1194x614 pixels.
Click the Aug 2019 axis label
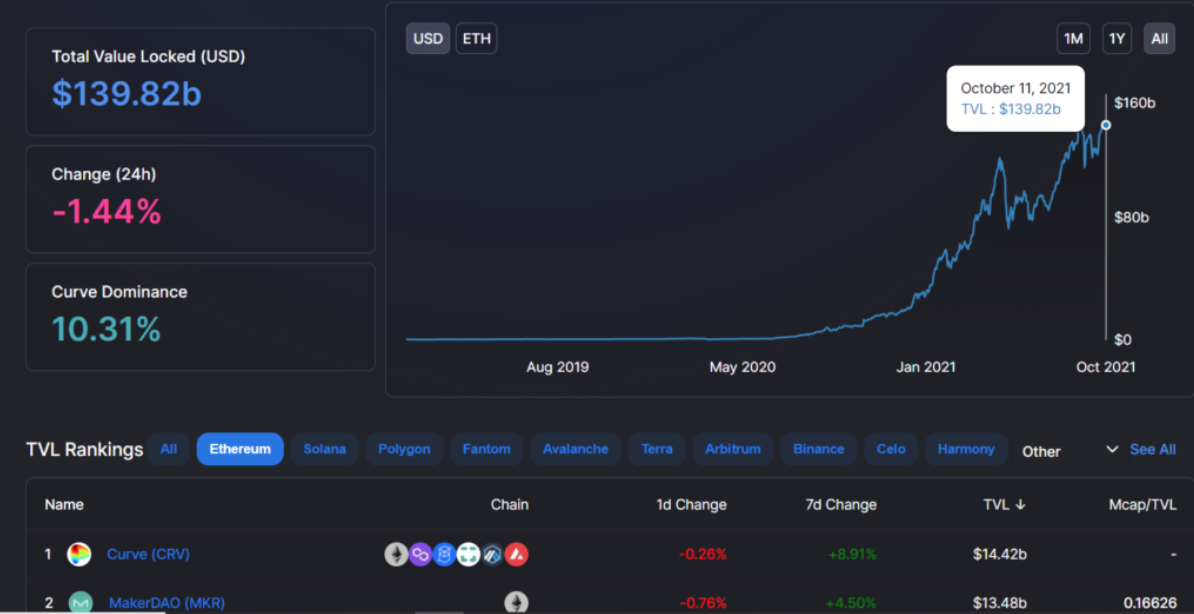[x=557, y=367]
